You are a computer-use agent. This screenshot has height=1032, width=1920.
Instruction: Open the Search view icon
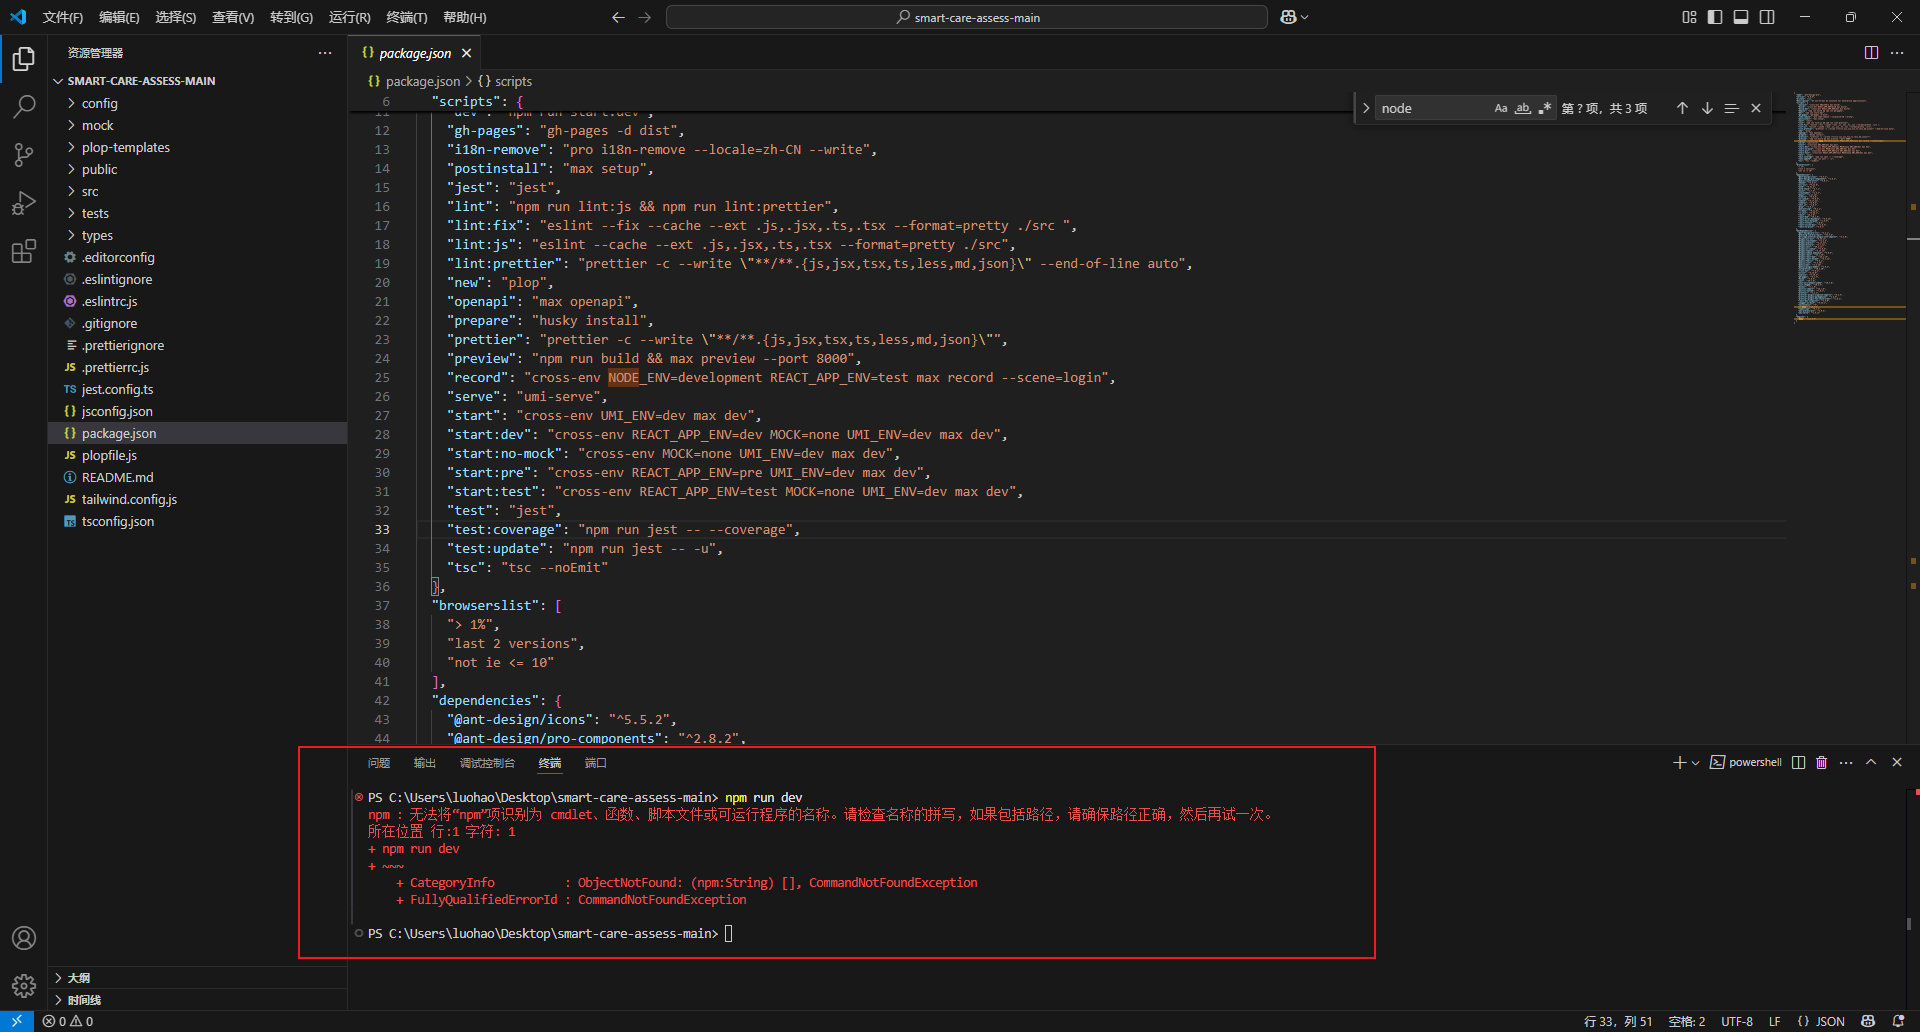point(24,106)
